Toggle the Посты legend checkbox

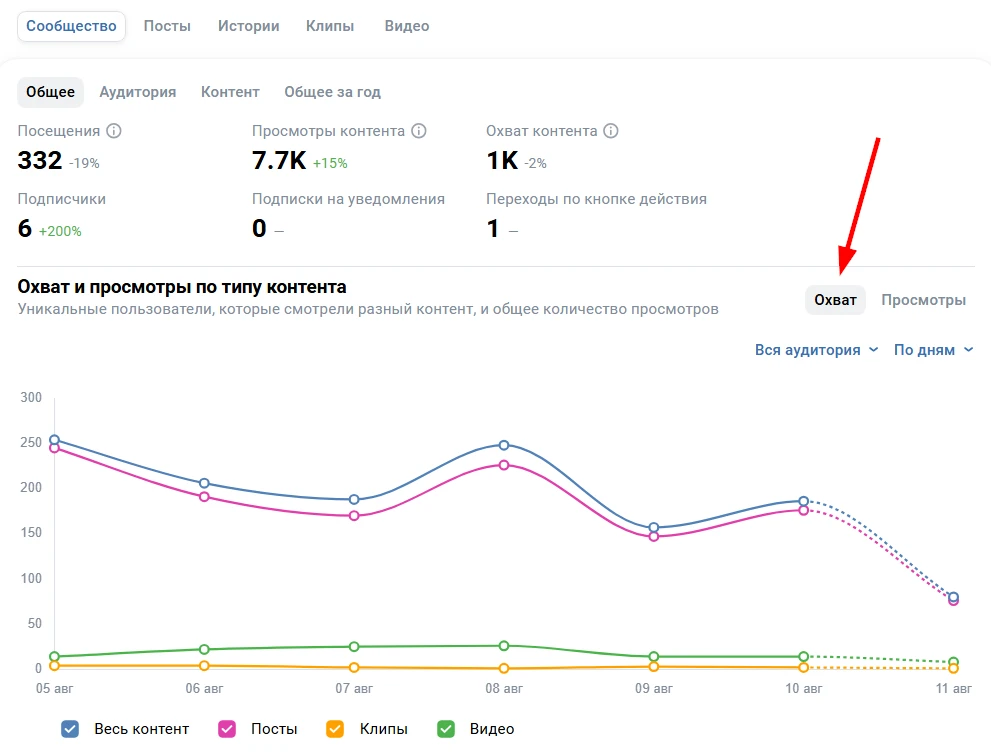(x=227, y=729)
